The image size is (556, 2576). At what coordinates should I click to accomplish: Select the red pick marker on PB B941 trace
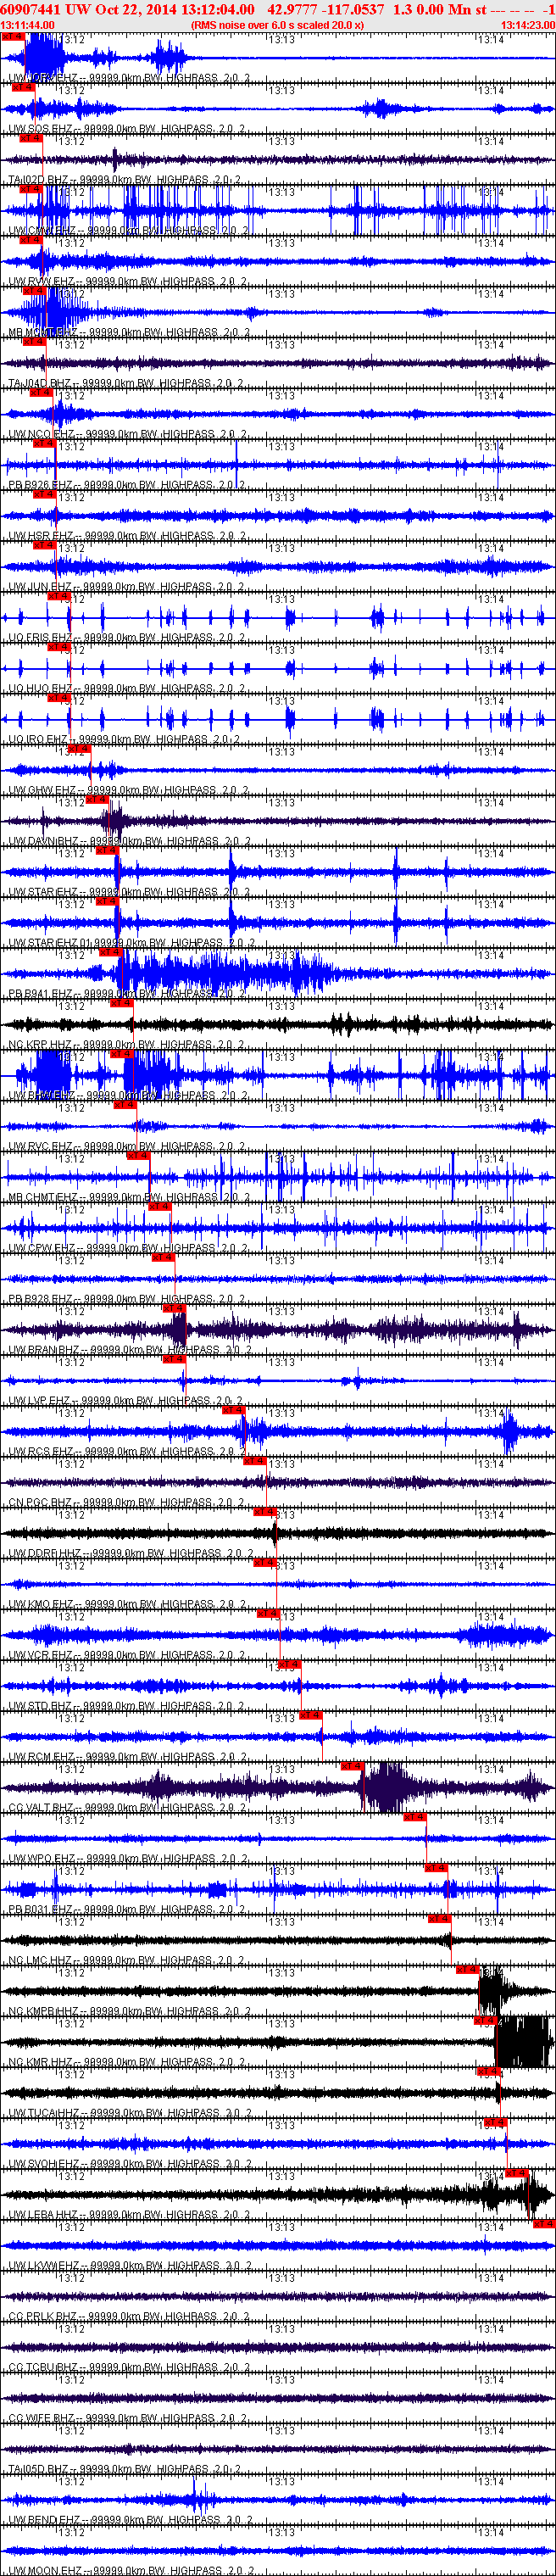pos(110,952)
